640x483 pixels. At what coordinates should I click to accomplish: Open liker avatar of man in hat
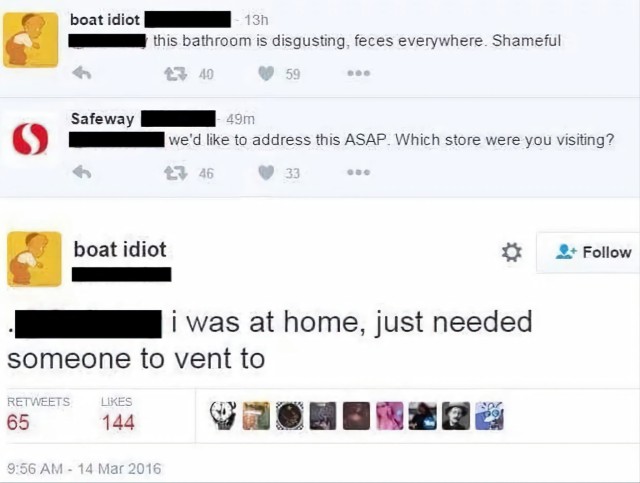456,416
